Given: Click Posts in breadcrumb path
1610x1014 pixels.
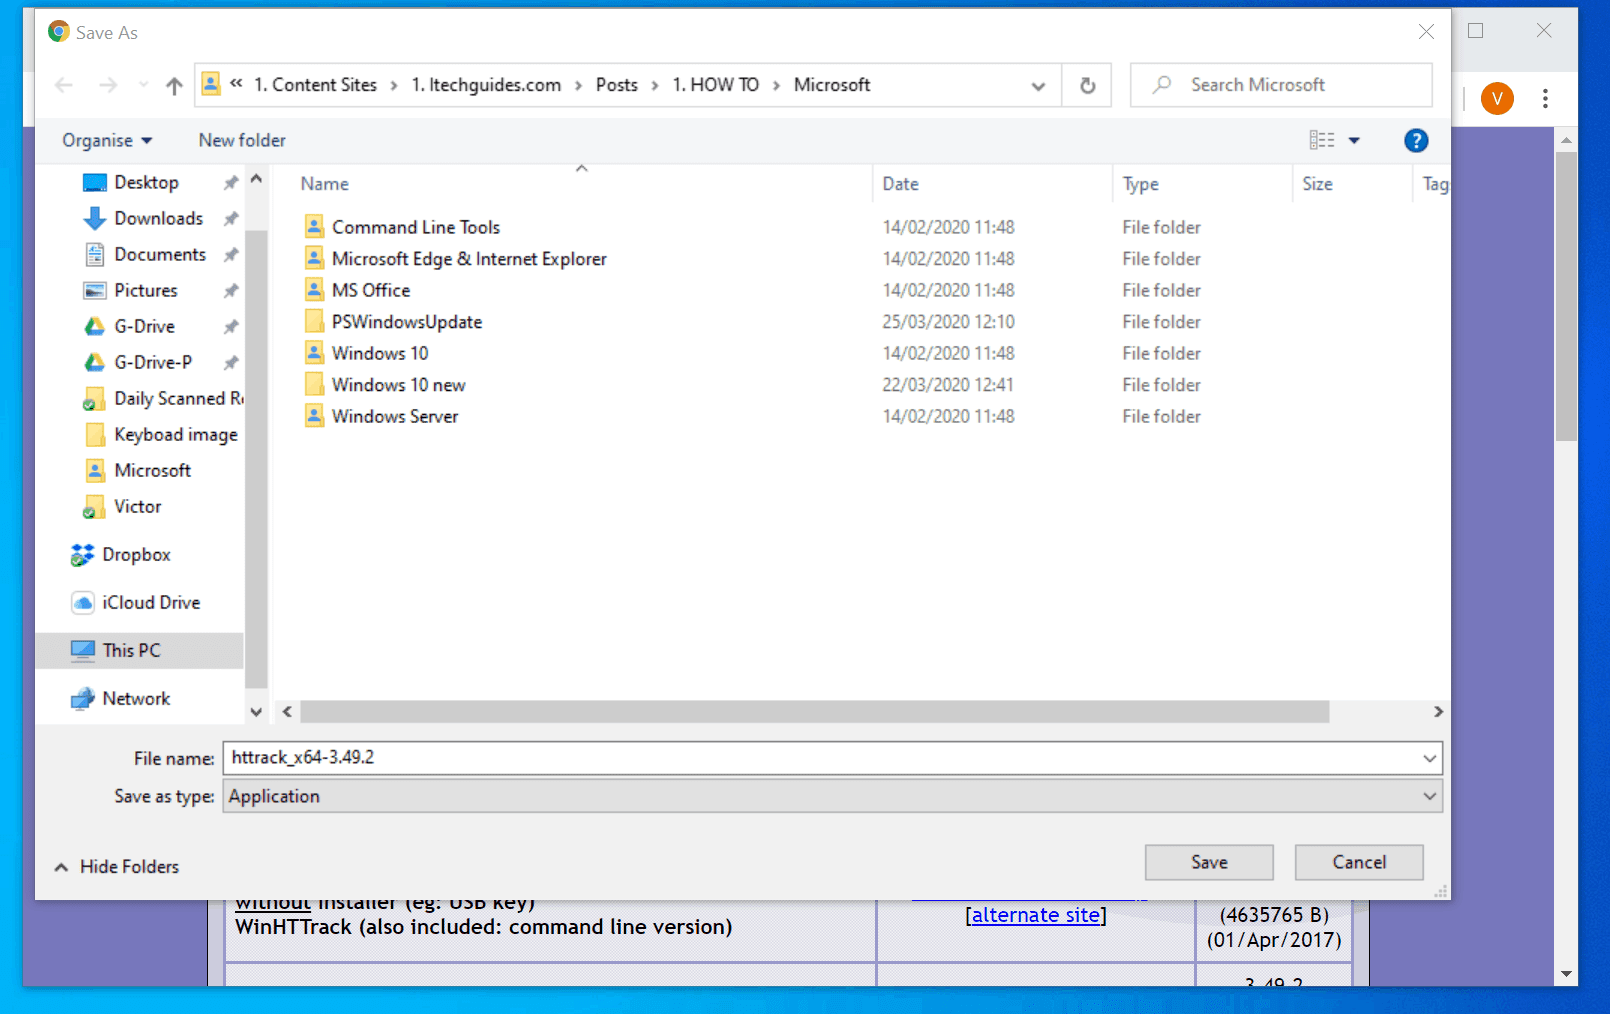Looking at the screenshot, I should [617, 85].
